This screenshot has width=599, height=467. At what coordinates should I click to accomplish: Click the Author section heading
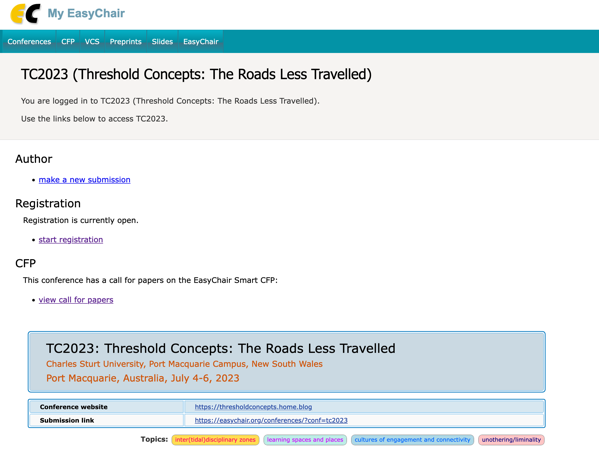pyautogui.click(x=34, y=159)
